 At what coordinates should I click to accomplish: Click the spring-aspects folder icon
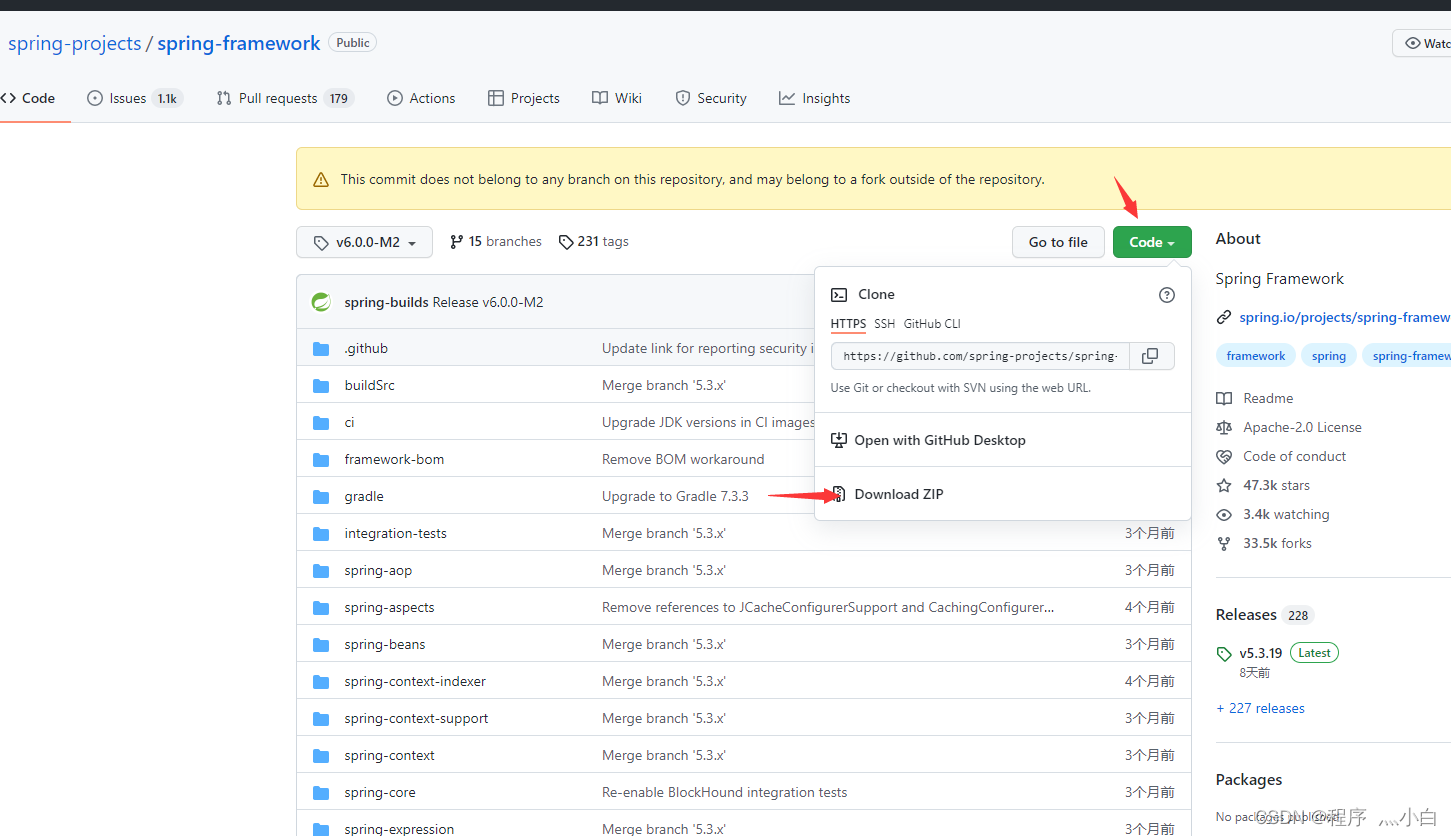pyautogui.click(x=321, y=608)
